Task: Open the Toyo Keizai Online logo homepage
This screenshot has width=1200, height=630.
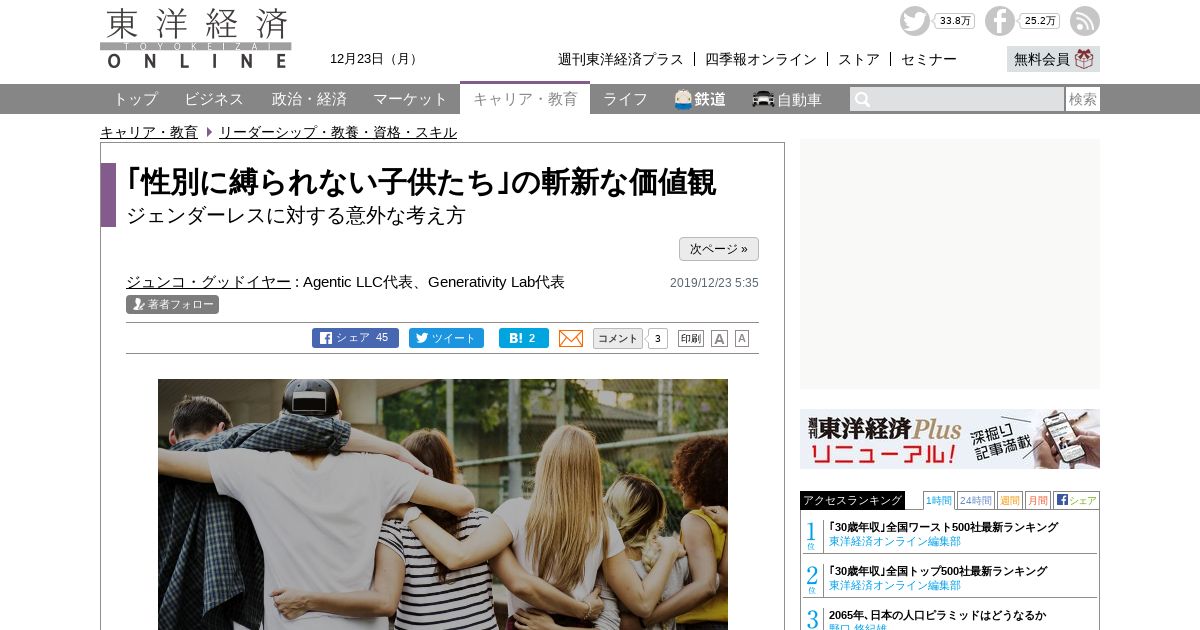Action: point(196,38)
